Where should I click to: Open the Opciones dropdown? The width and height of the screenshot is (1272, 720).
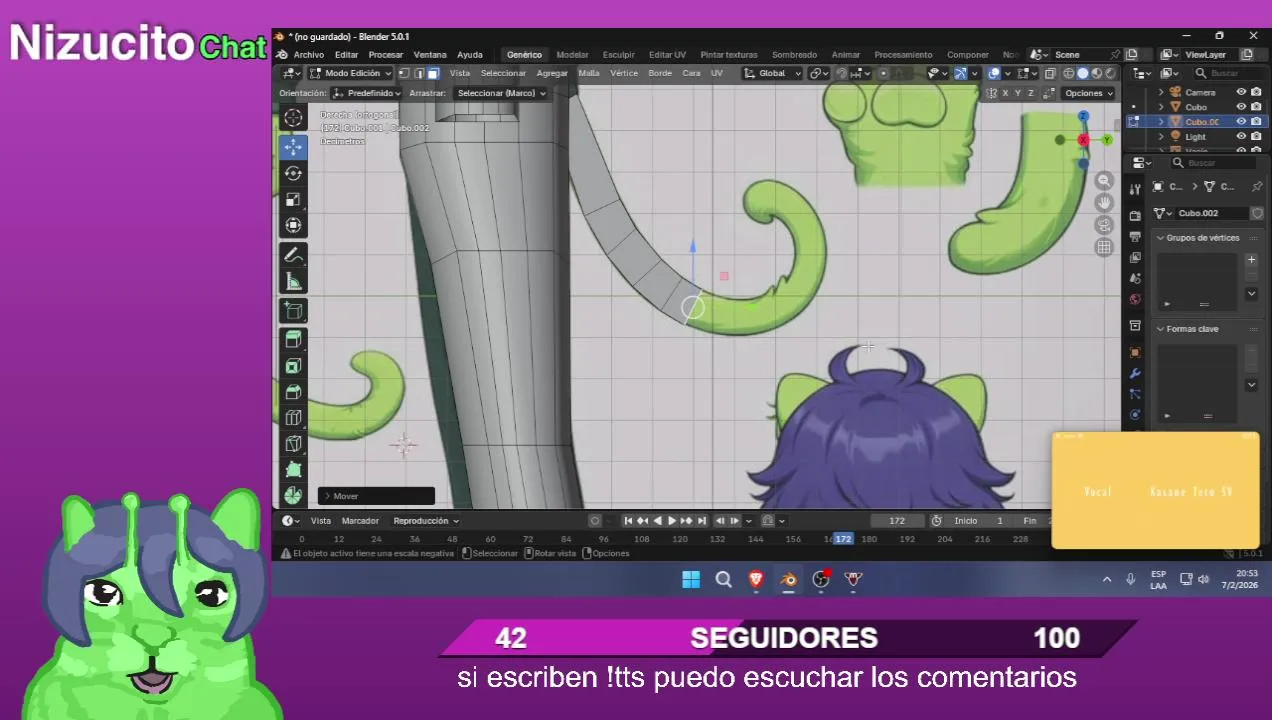(1089, 93)
